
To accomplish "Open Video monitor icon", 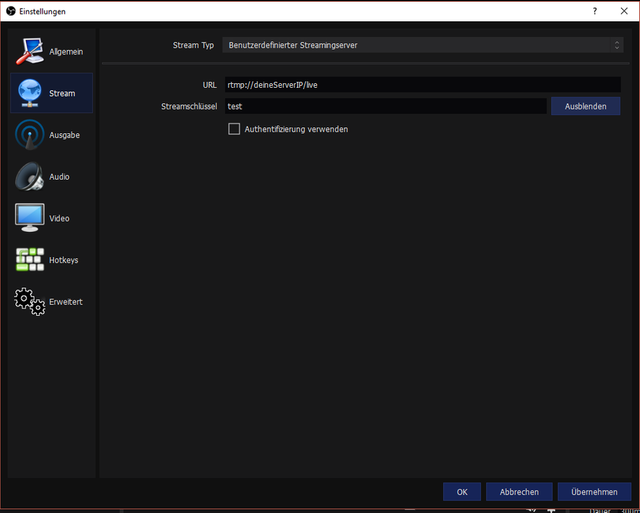I will (x=30, y=218).
